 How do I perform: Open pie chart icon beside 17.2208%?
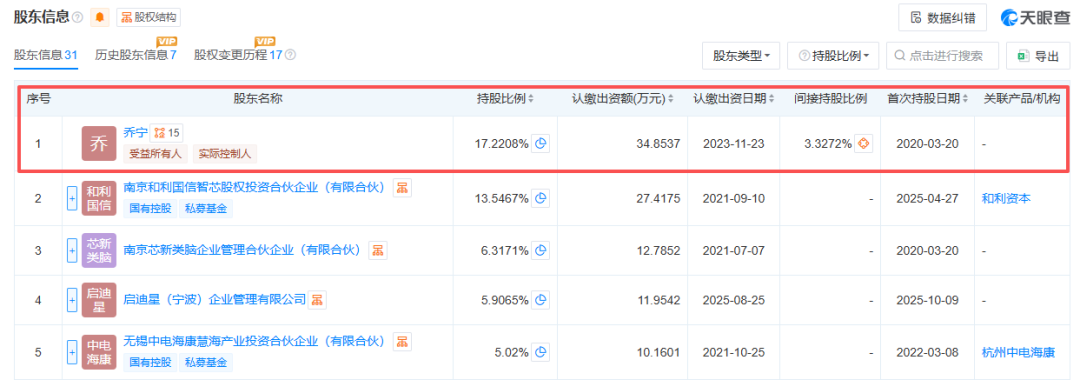pyautogui.click(x=541, y=144)
